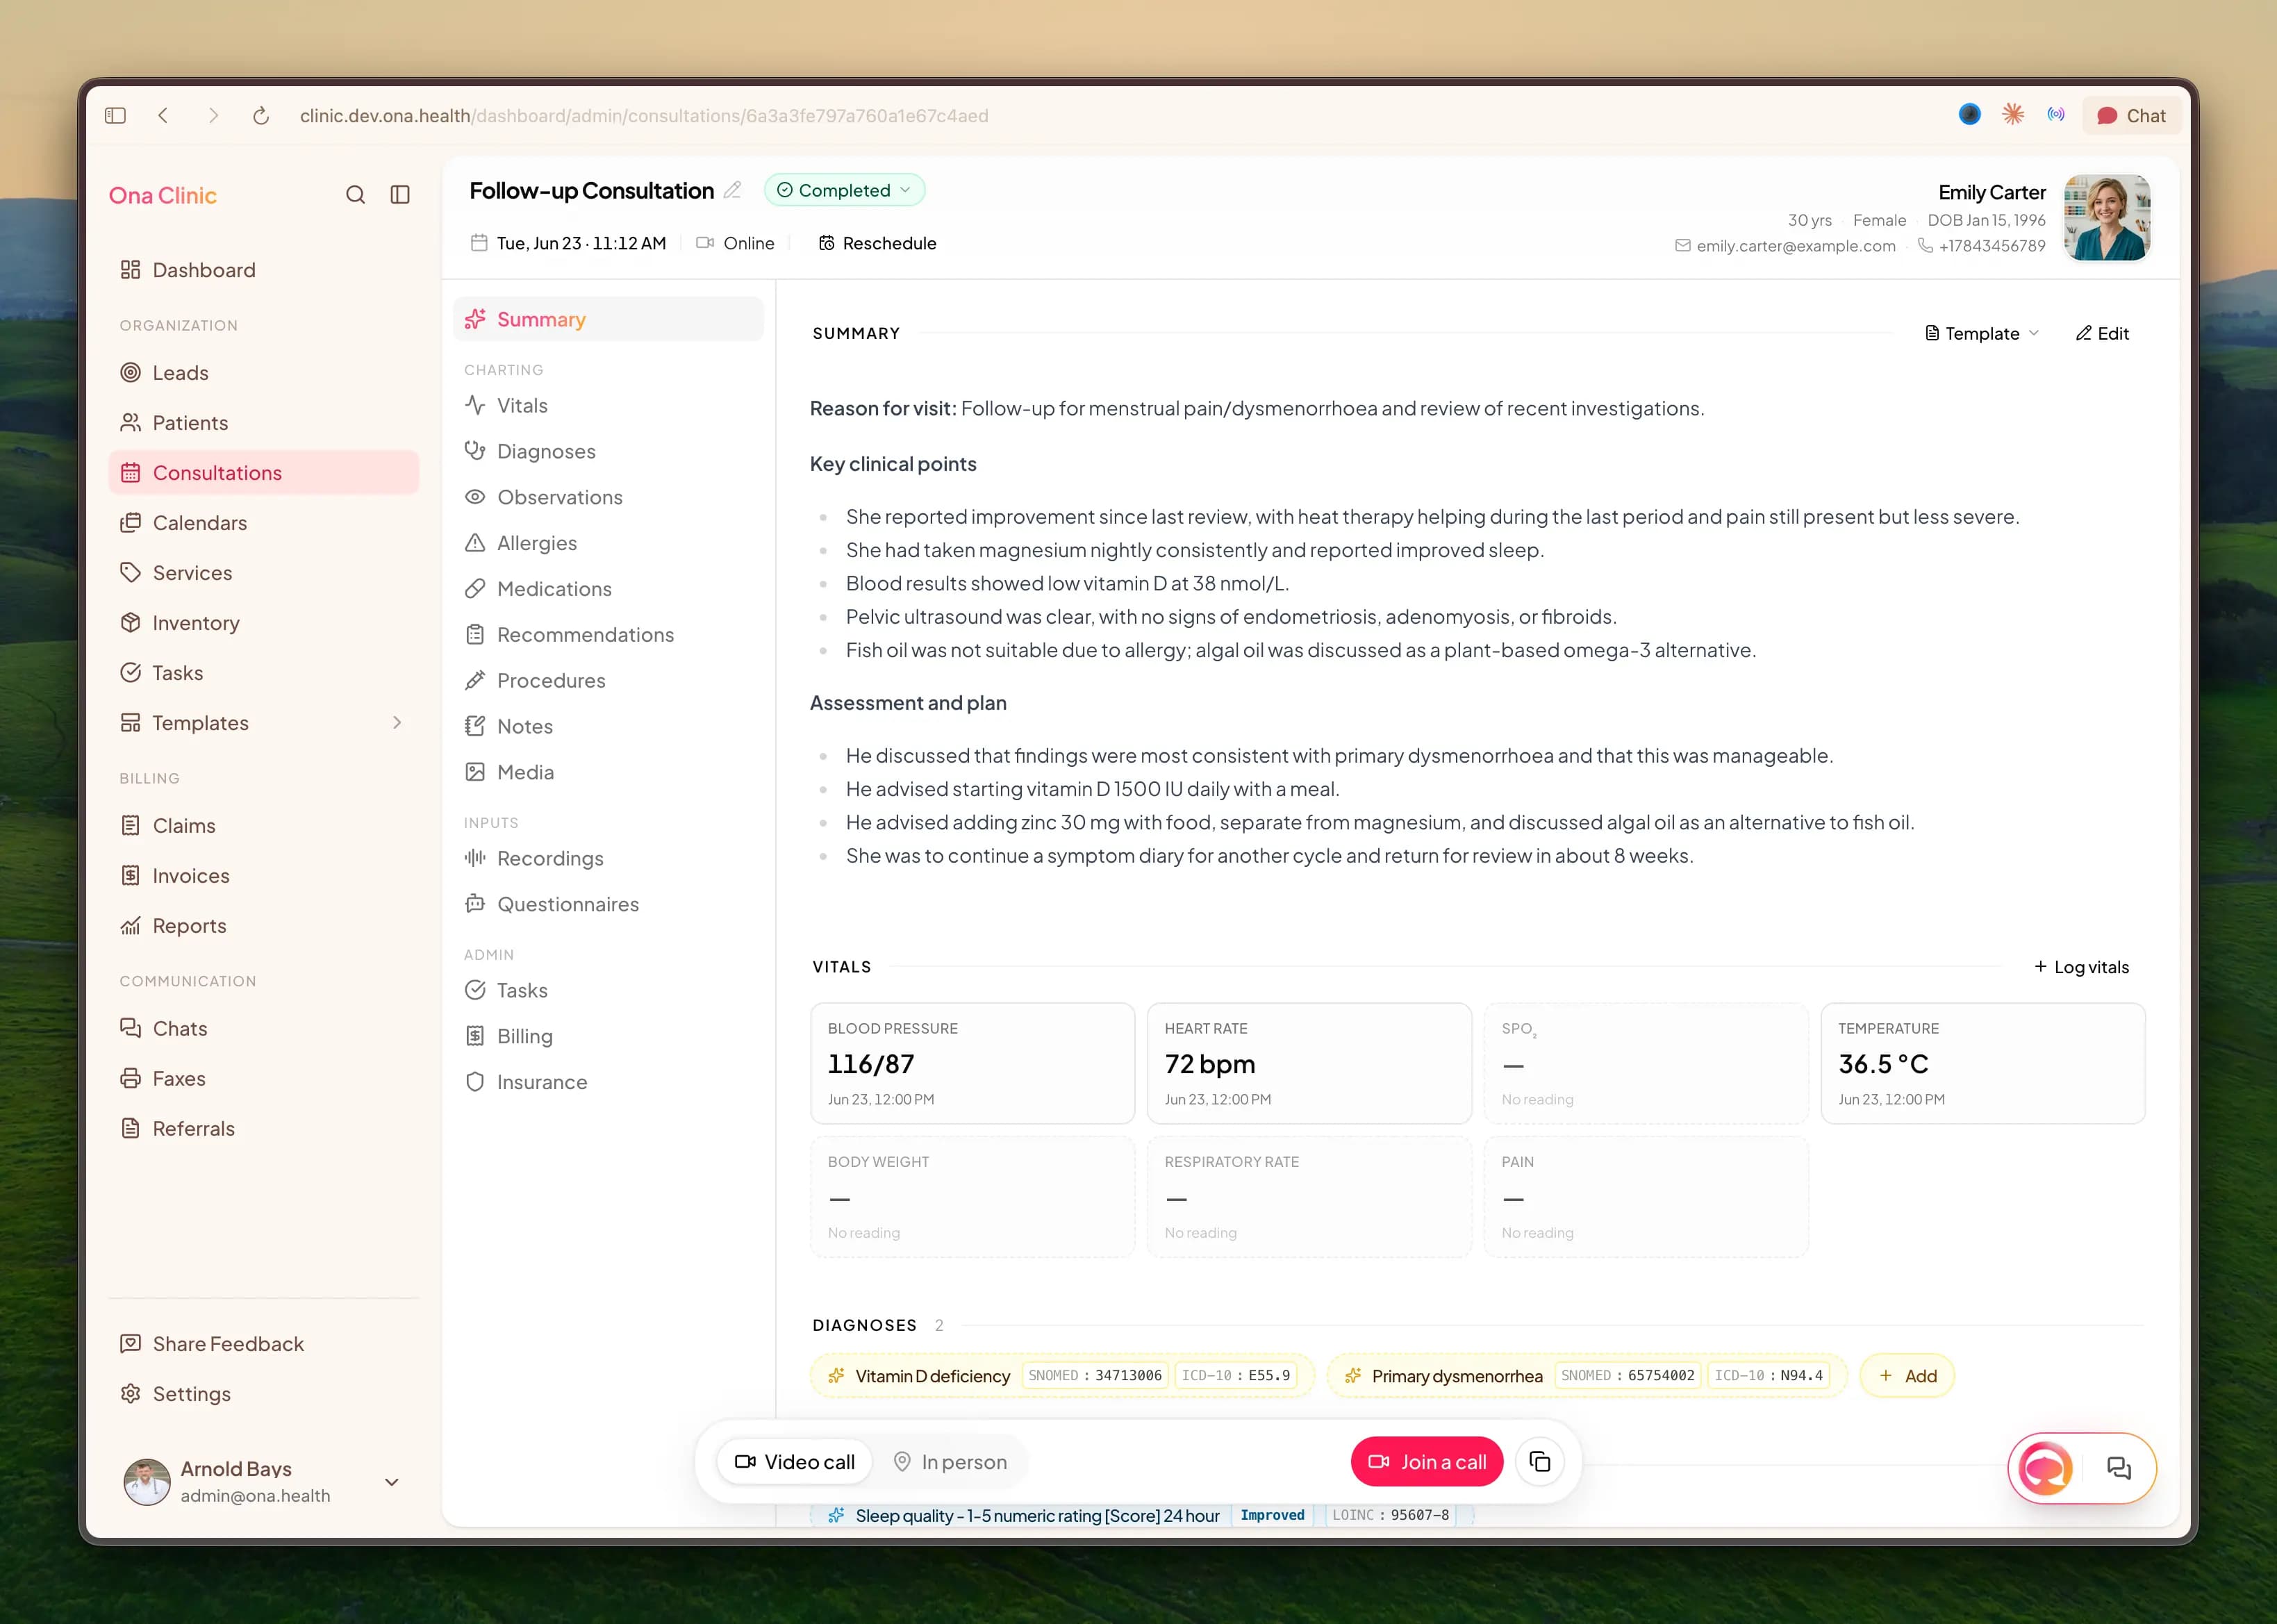Open the pink chat assistant bubble icon
The image size is (2277, 1624).
click(2045, 1468)
